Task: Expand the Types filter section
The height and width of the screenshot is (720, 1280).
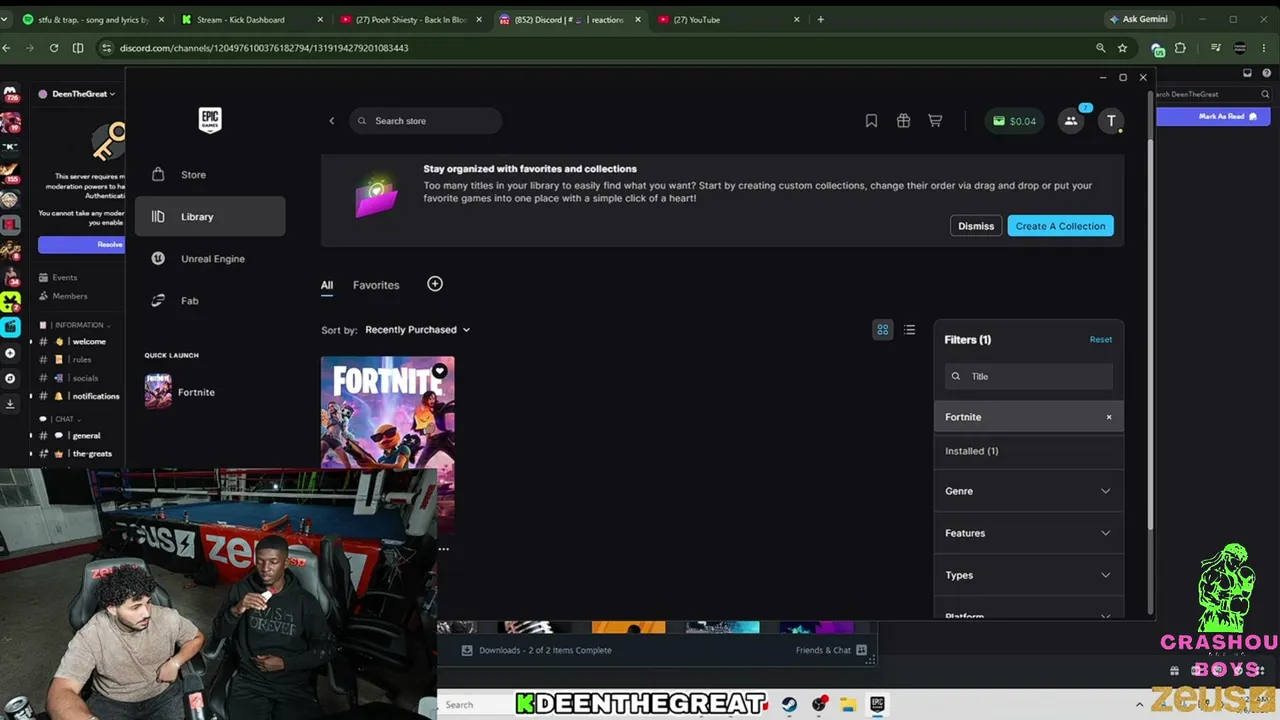Action: pos(1029,575)
